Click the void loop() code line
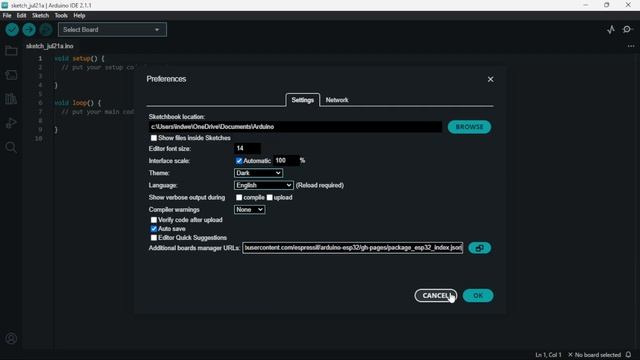The width and height of the screenshot is (640, 360). coord(78,103)
